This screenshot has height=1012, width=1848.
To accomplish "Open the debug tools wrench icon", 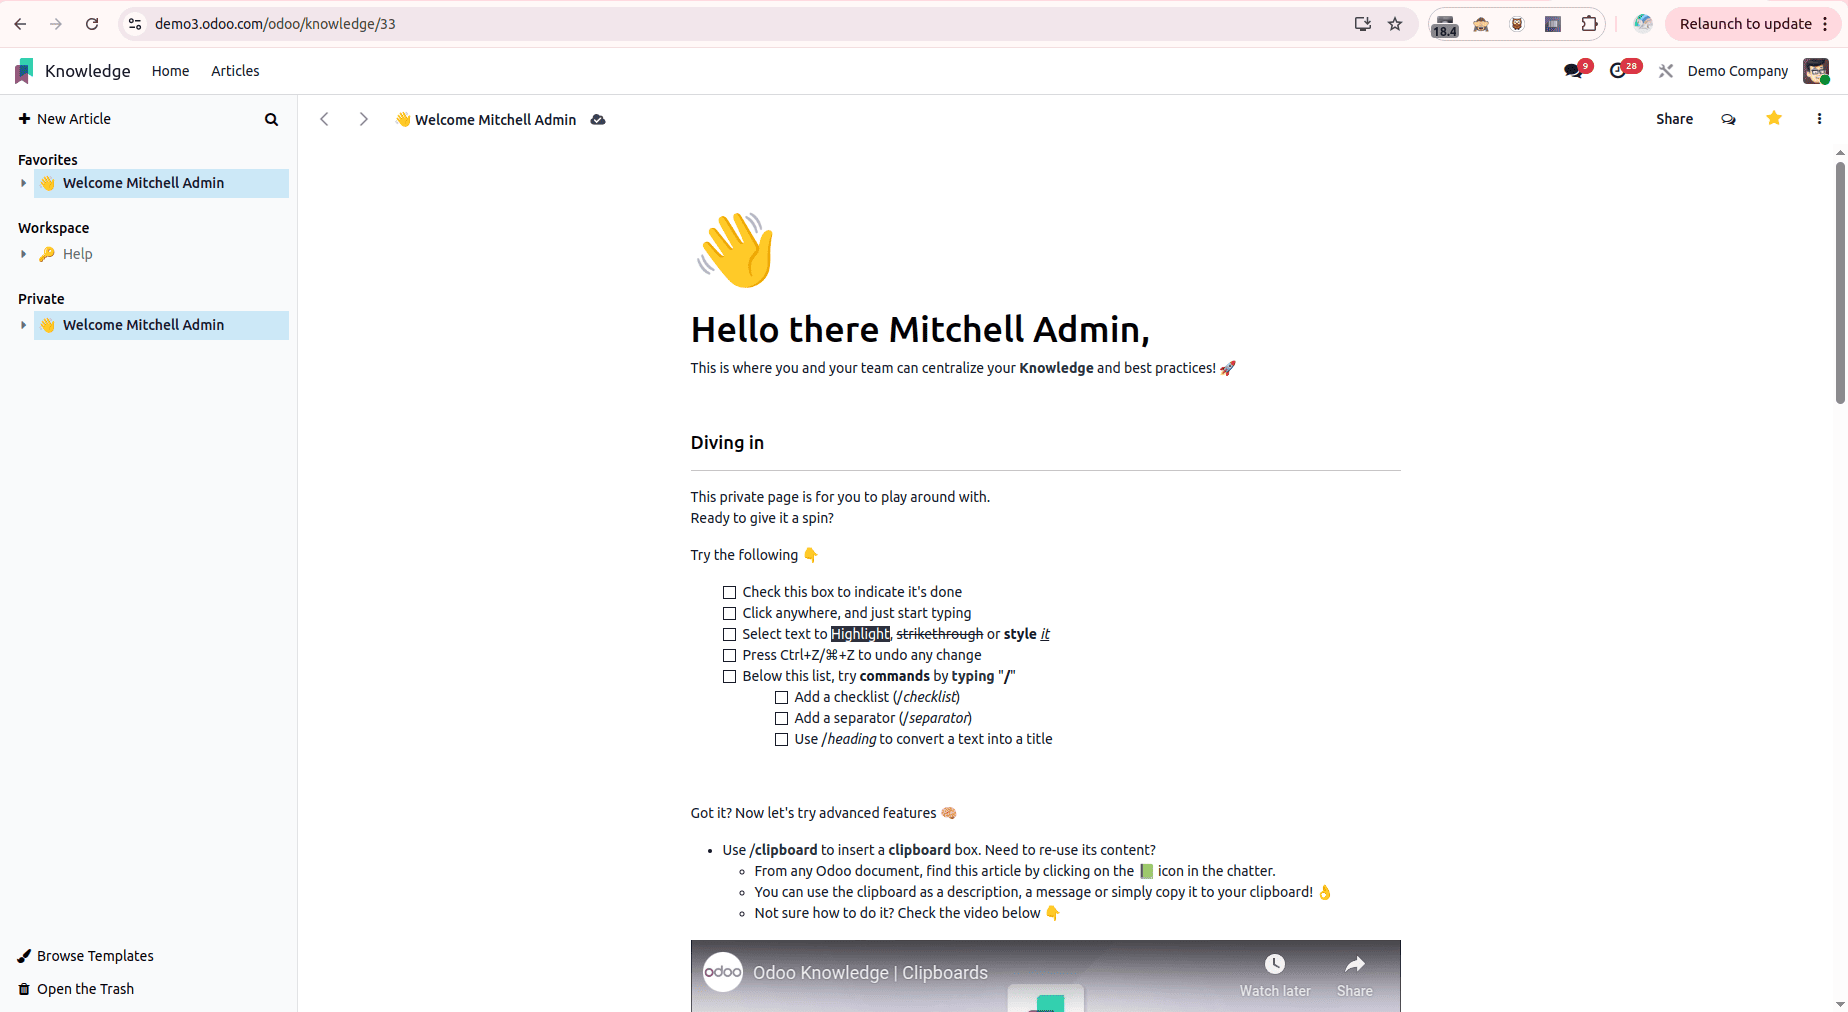I will [x=1666, y=71].
